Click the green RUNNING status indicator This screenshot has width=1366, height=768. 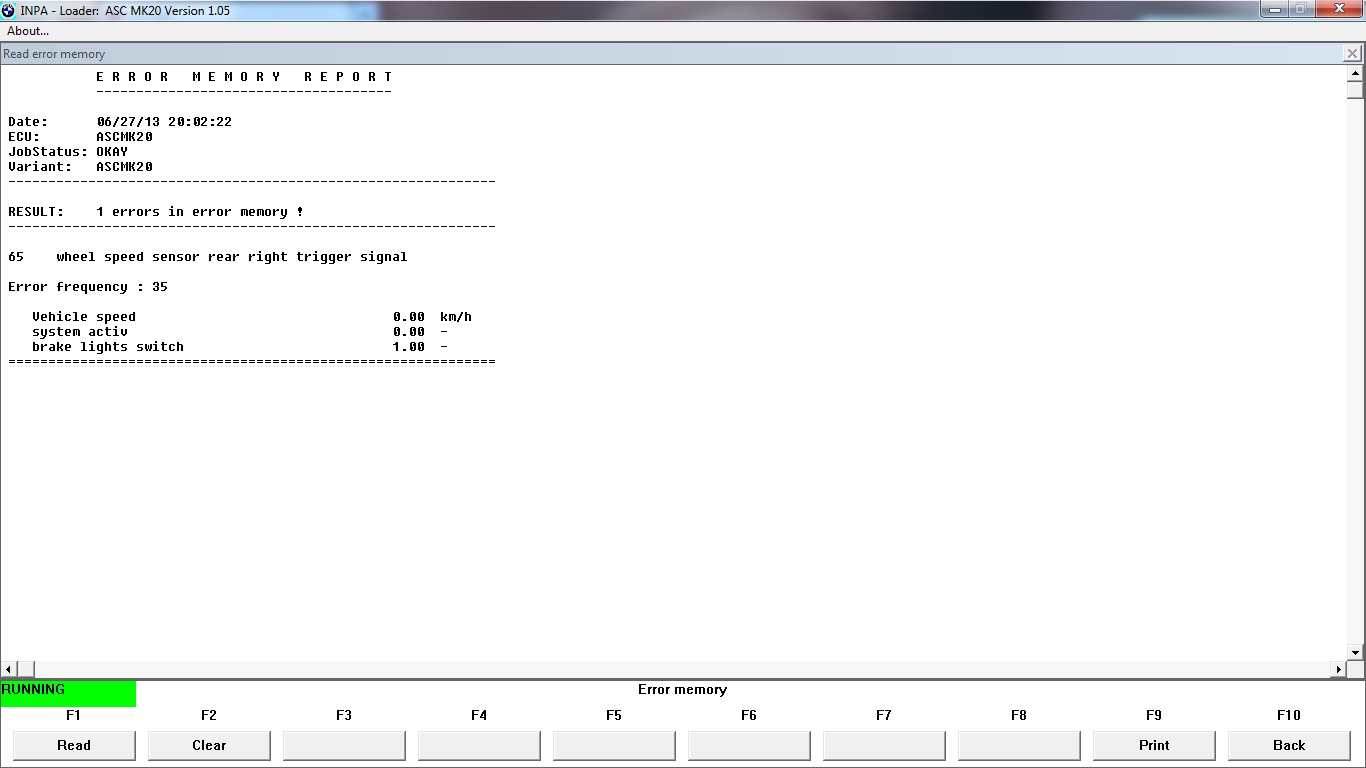click(x=68, y=693)
